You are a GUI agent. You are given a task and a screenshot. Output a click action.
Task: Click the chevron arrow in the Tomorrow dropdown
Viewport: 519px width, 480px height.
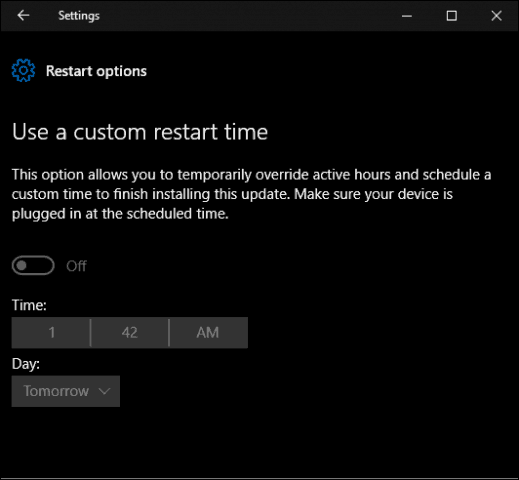[104, 391]
